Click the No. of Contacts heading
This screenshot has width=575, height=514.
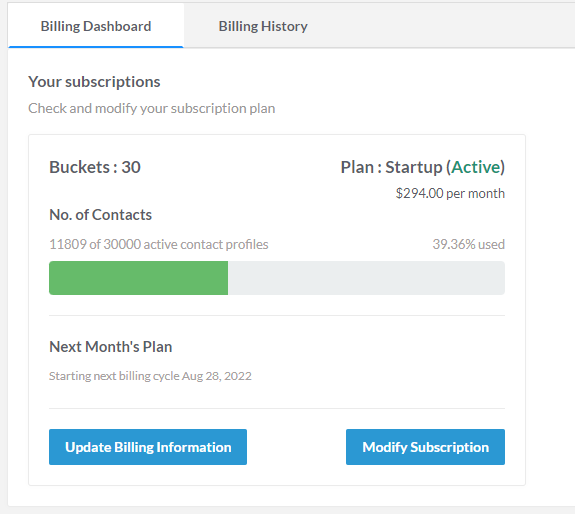tap(100, 215)
